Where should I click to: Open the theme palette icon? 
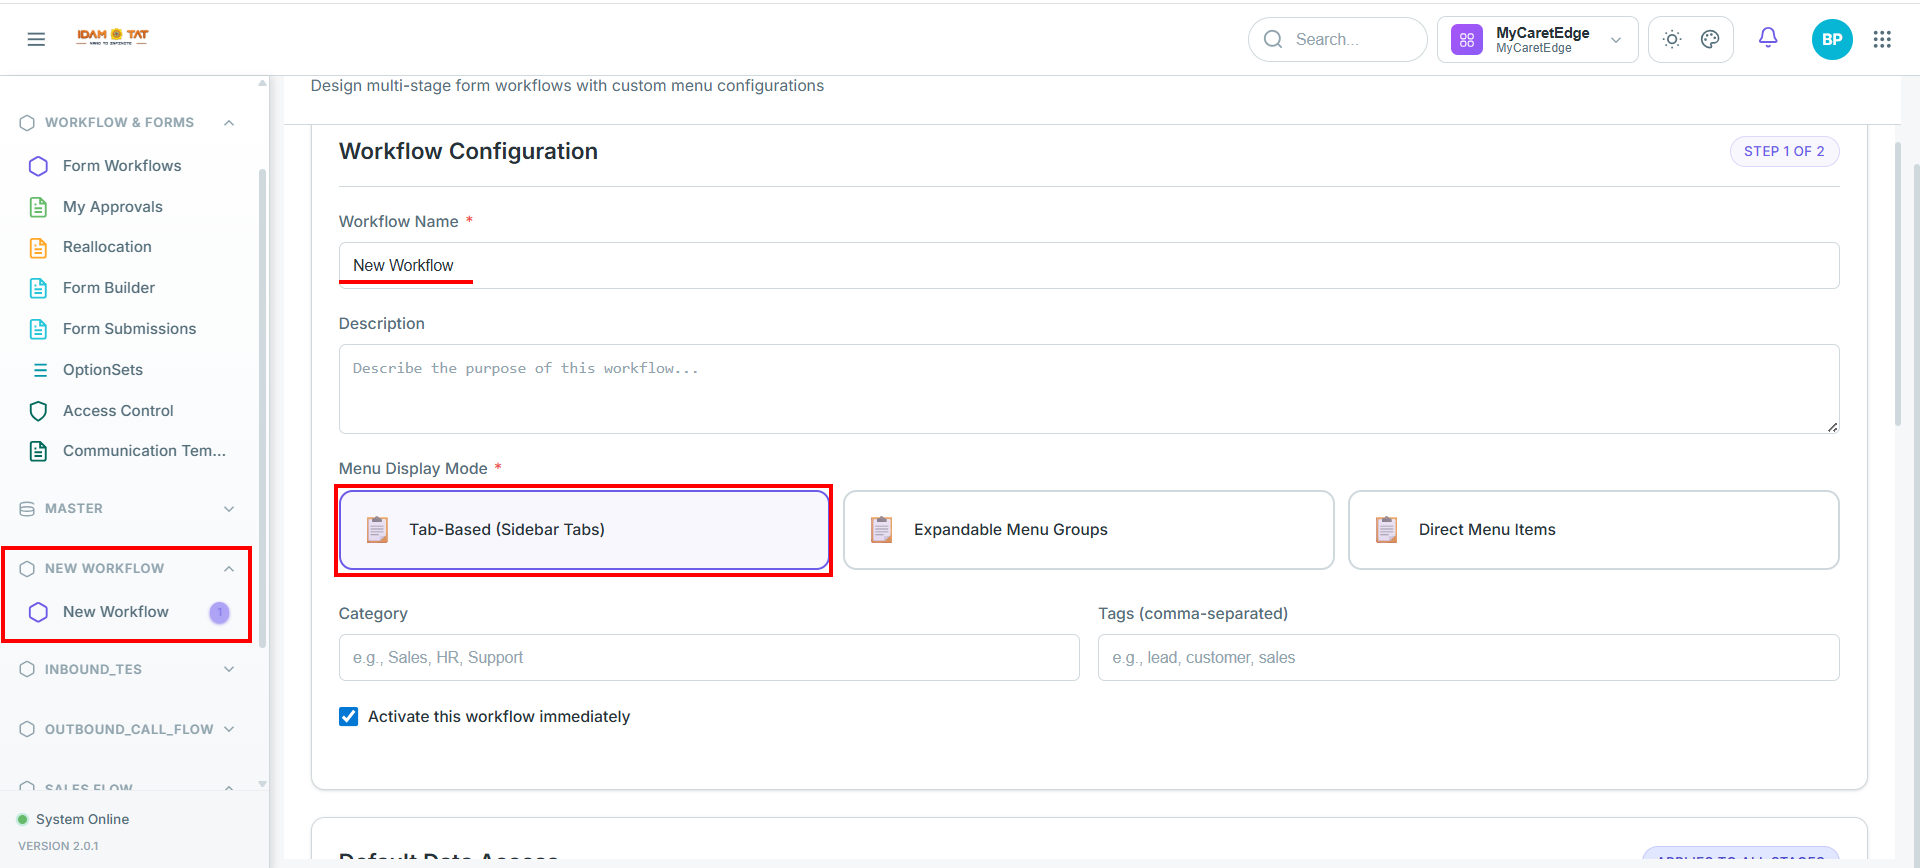coord(1710,39)
